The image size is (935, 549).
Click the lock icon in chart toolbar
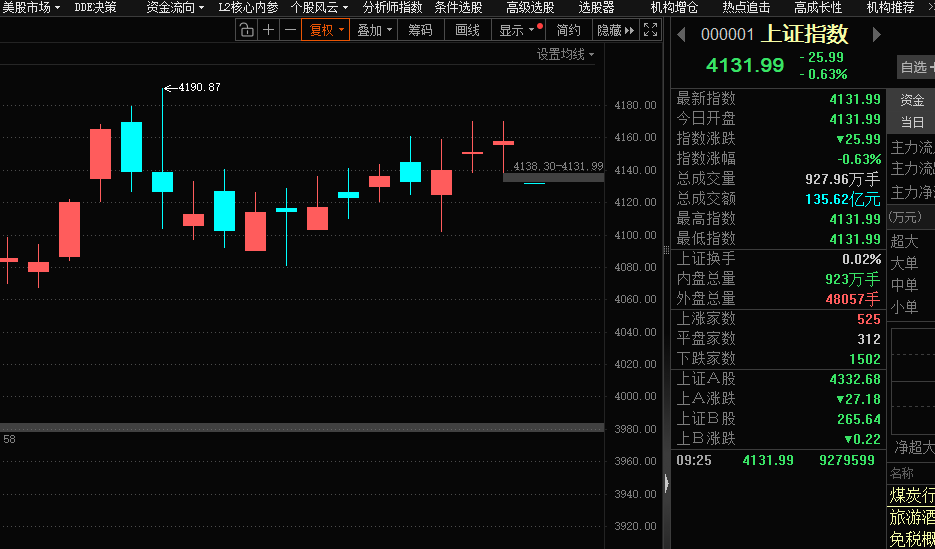pos(247,30)
